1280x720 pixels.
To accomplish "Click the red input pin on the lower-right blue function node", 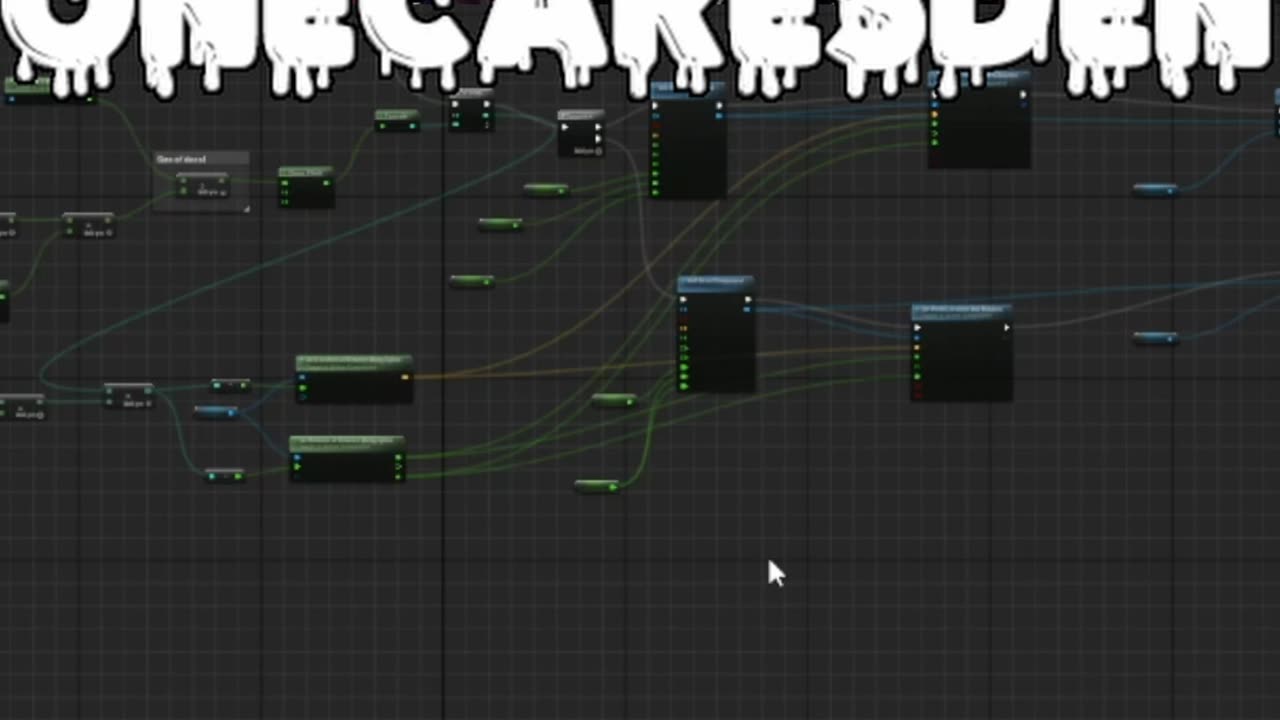I will click(918, 393).
